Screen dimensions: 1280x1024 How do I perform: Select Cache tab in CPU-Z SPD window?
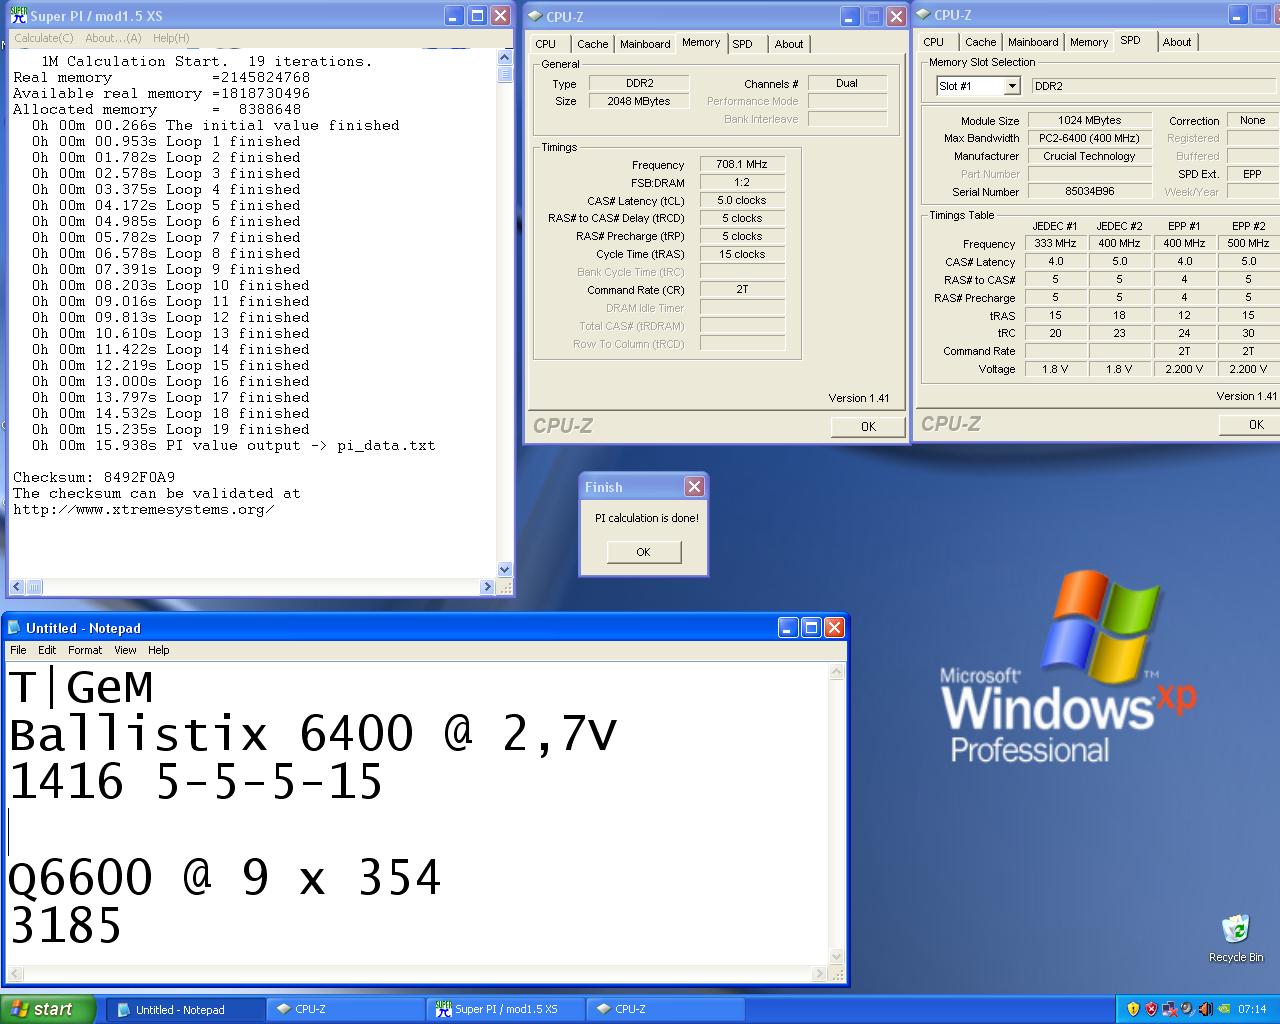980,42
